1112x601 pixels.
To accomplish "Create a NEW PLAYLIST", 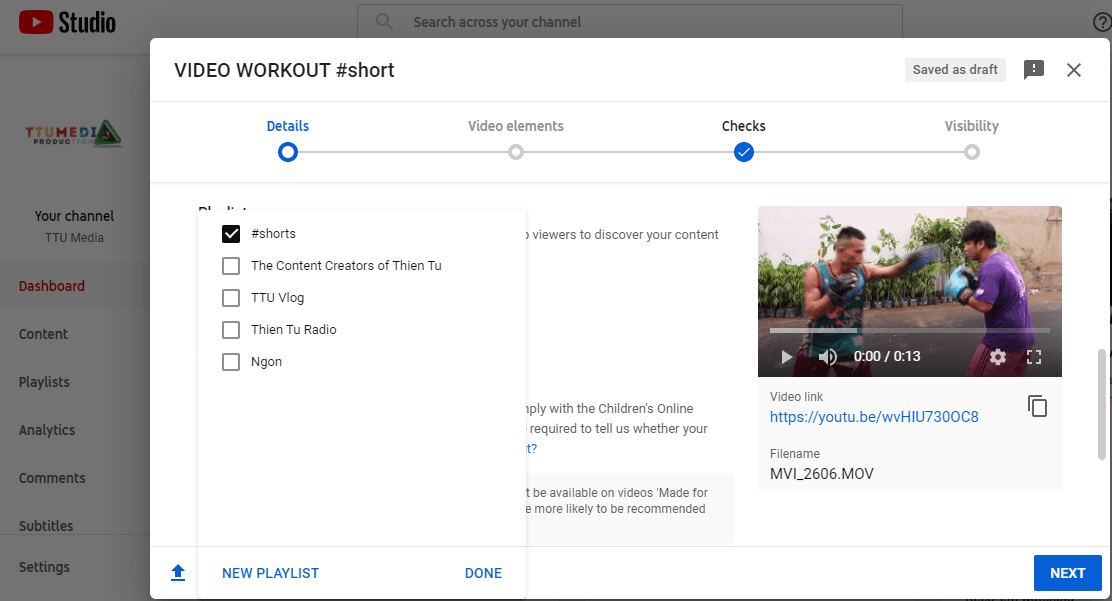I will click(270, 573).
